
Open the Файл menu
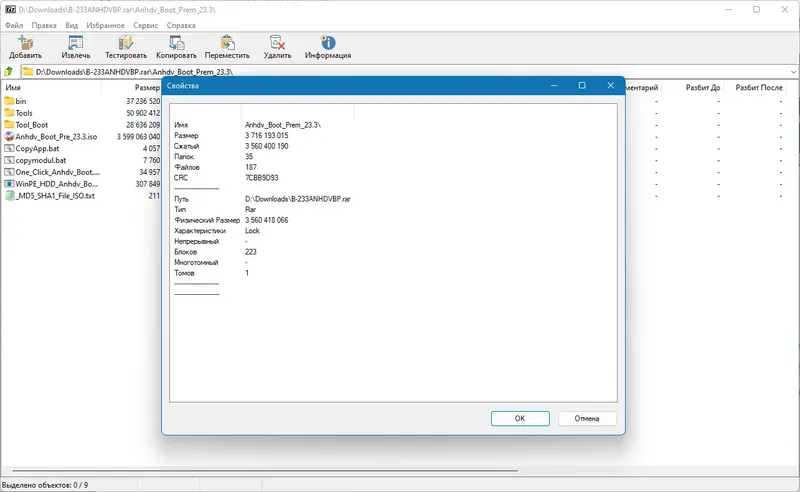click(14, 25)
